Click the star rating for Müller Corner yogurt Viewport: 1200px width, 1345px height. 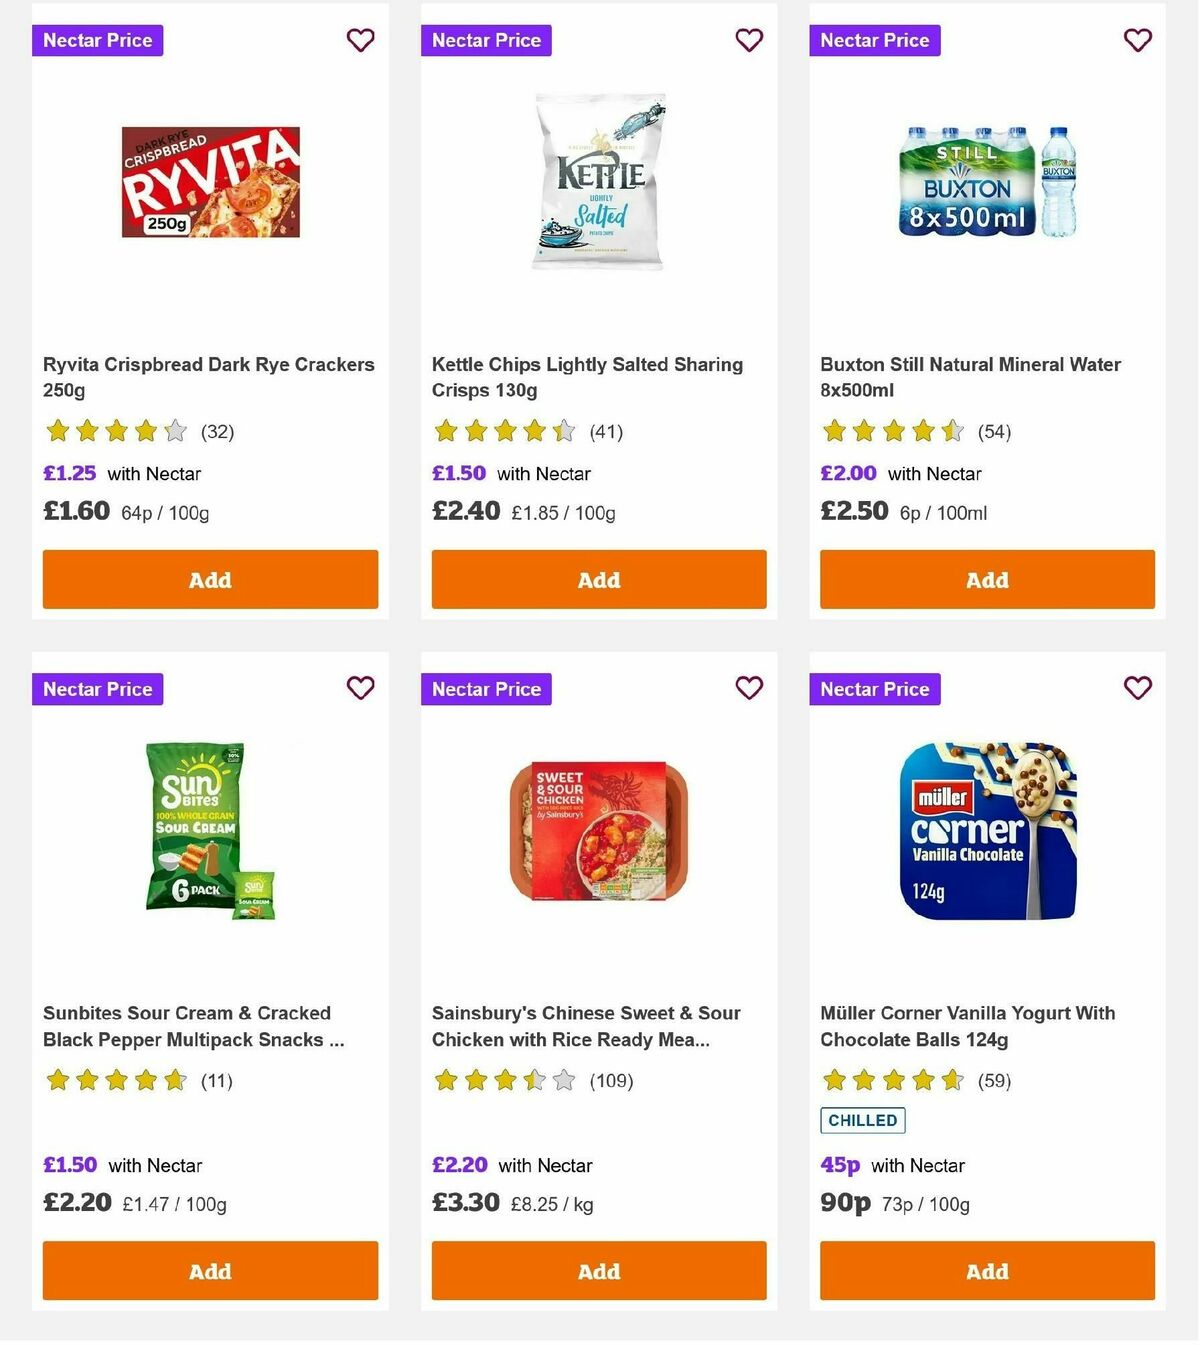891,1081
